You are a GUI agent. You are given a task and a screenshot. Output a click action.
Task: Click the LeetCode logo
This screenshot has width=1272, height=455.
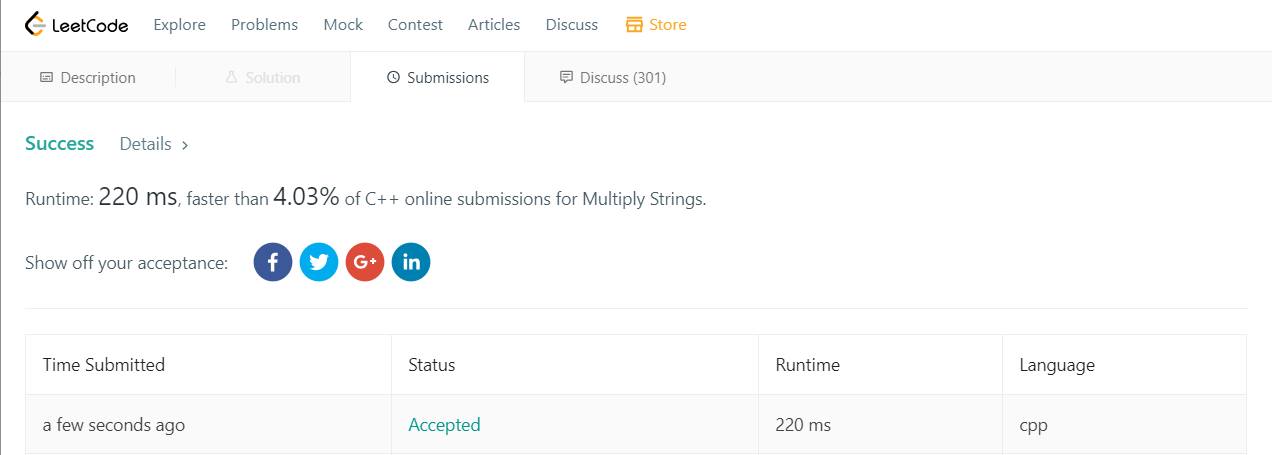click(77, 25)
